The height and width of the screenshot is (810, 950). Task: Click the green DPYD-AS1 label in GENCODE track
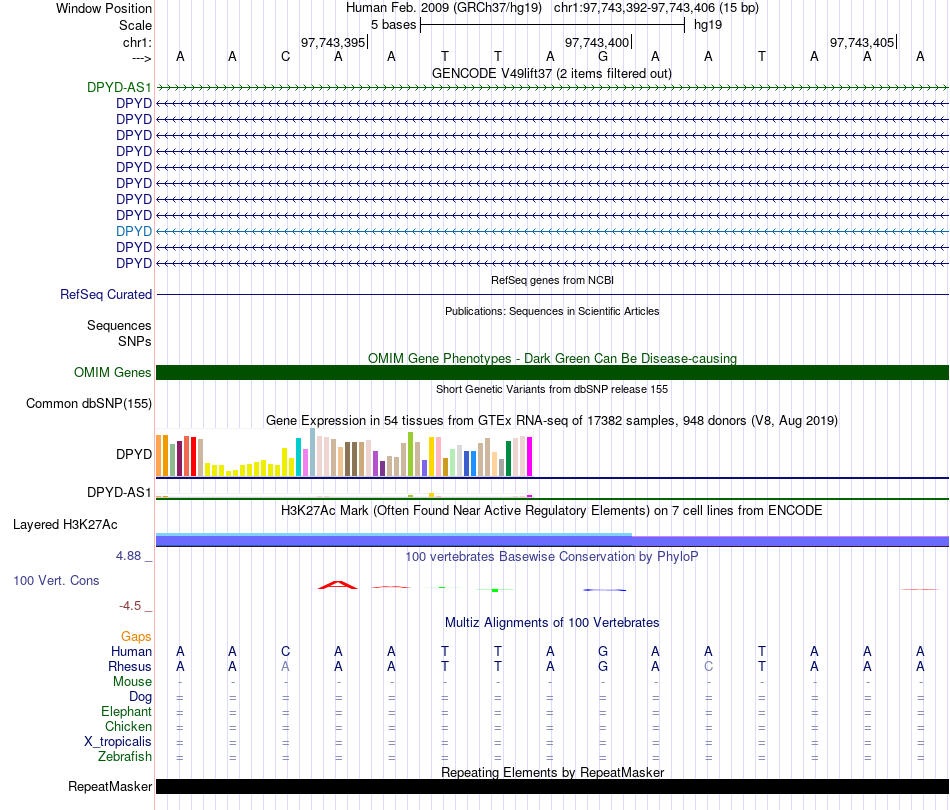point(119,87)
